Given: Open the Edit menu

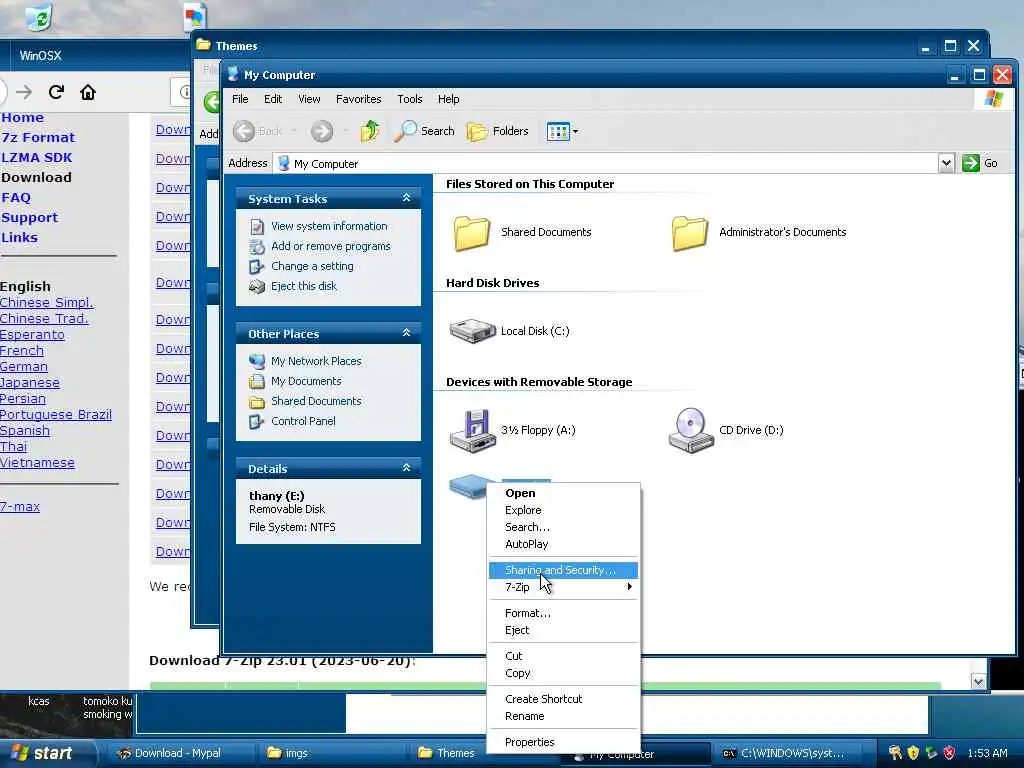Looking at the screenshot, I should pos(273,99).
